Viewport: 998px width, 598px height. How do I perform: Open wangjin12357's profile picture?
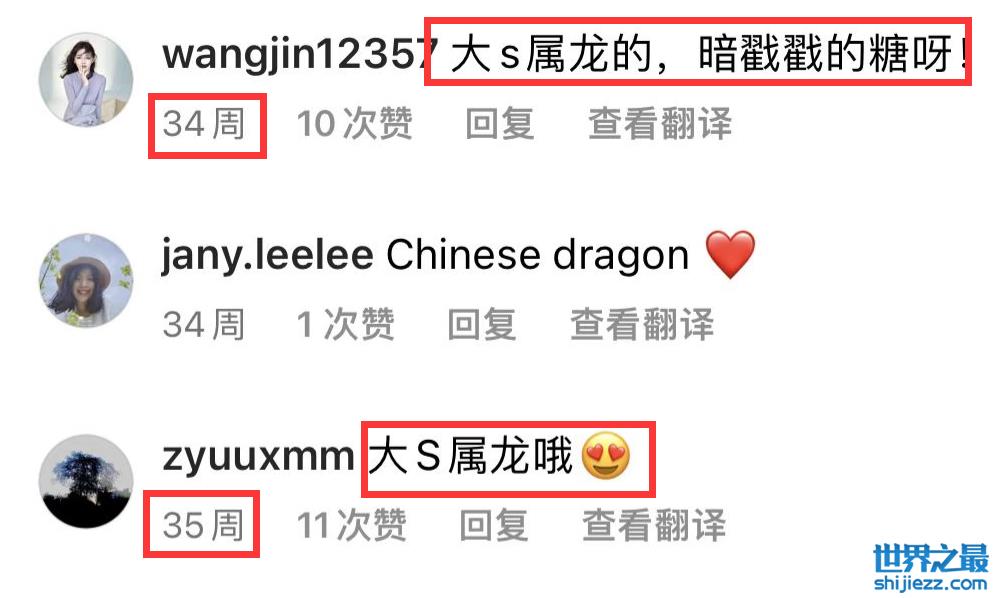coord(86,80)
